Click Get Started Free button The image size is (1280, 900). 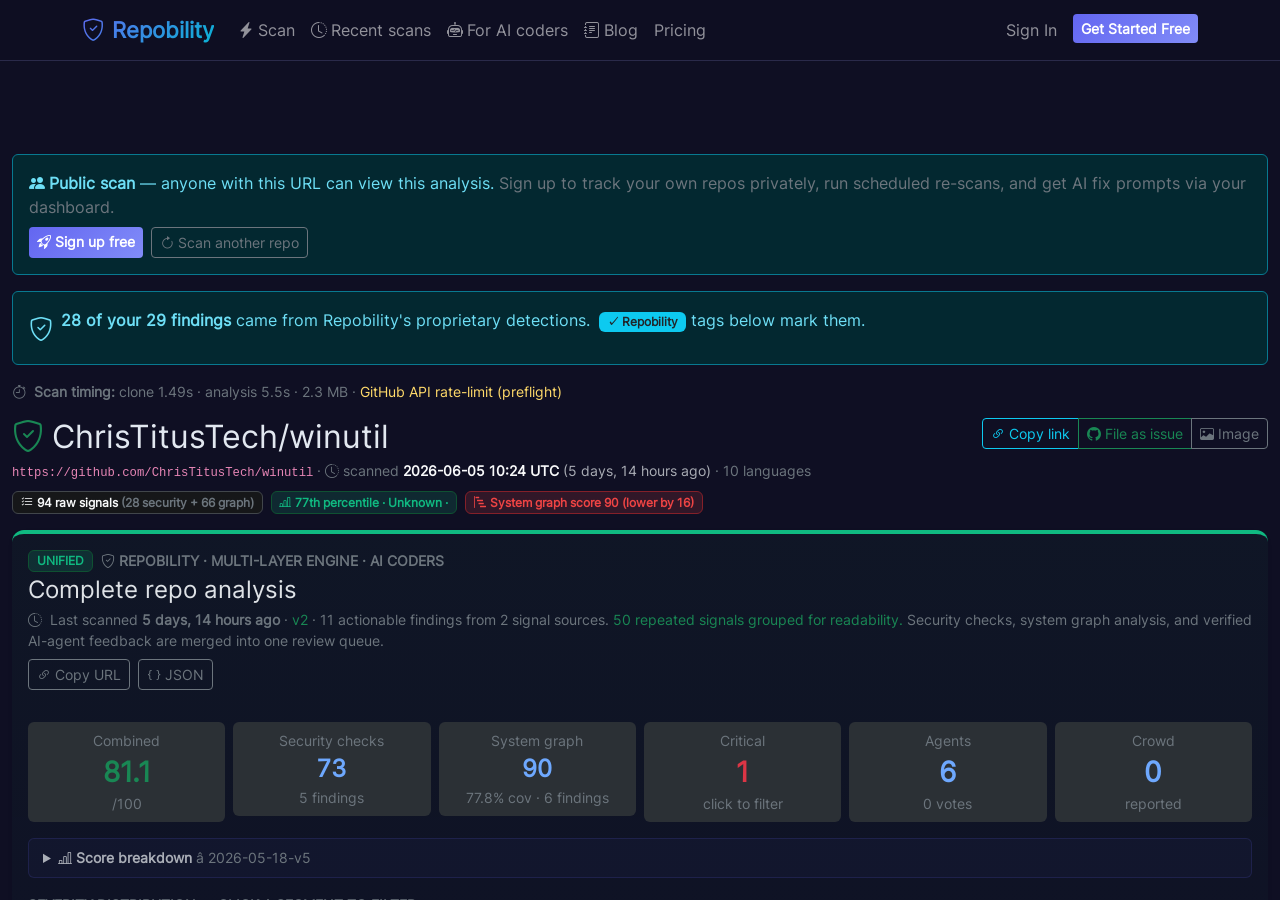[x=1135, y=29]
